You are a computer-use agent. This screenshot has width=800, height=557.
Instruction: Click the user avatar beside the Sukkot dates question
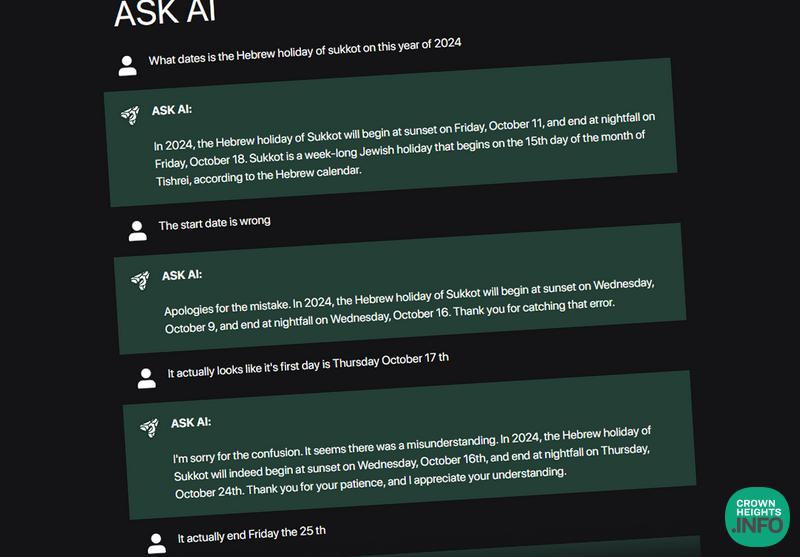(127, 66)
